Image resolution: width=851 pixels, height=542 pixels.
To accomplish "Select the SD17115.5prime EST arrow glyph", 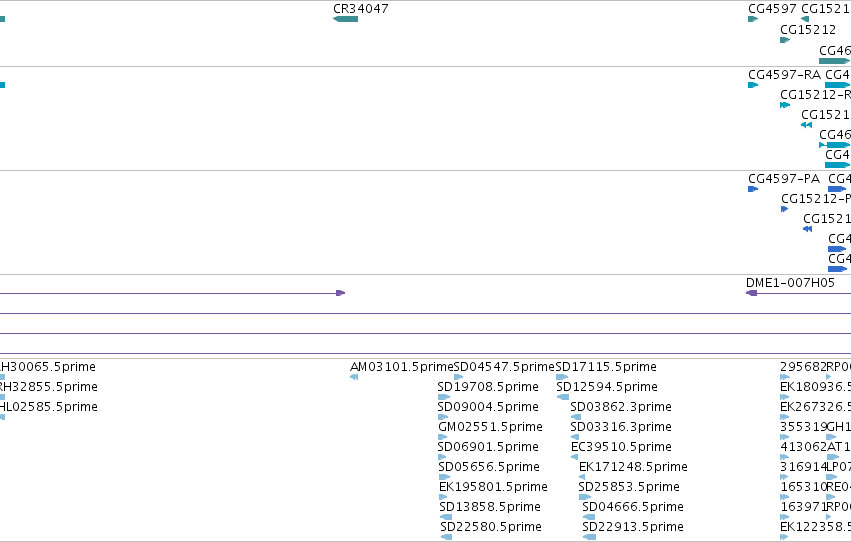I will click(x=562, y=377).
